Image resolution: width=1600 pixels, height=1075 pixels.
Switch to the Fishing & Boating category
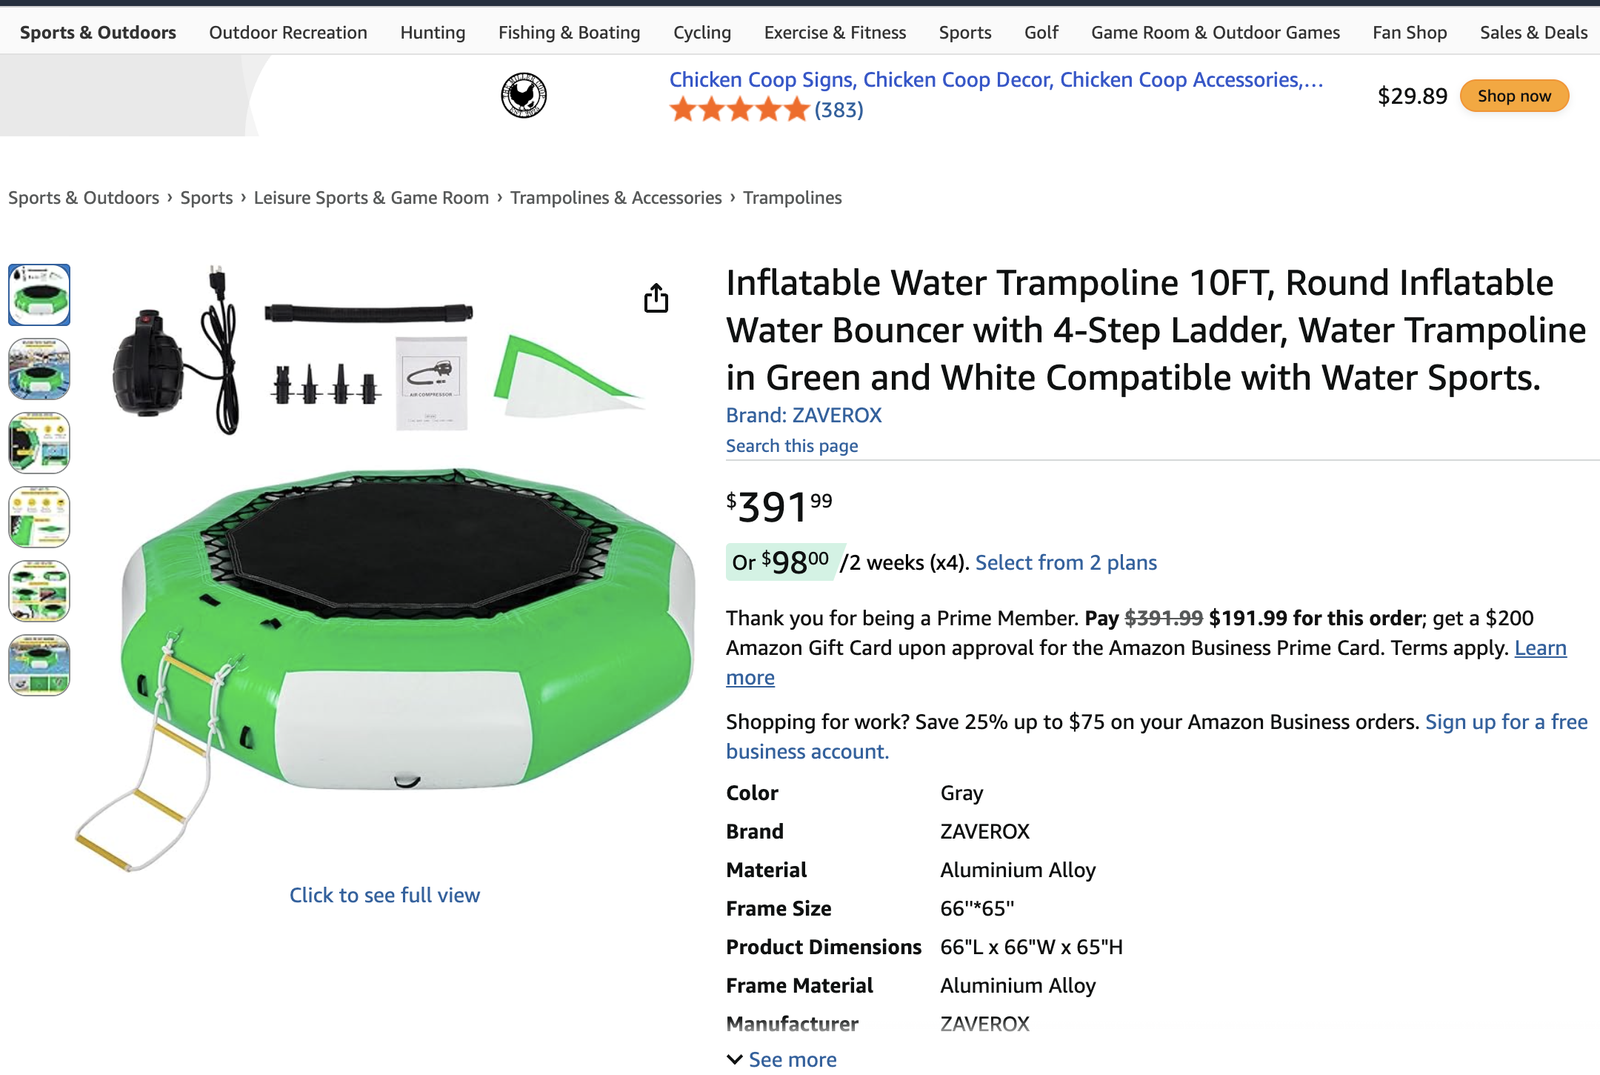pyautogui.click(x=568, y=32)
